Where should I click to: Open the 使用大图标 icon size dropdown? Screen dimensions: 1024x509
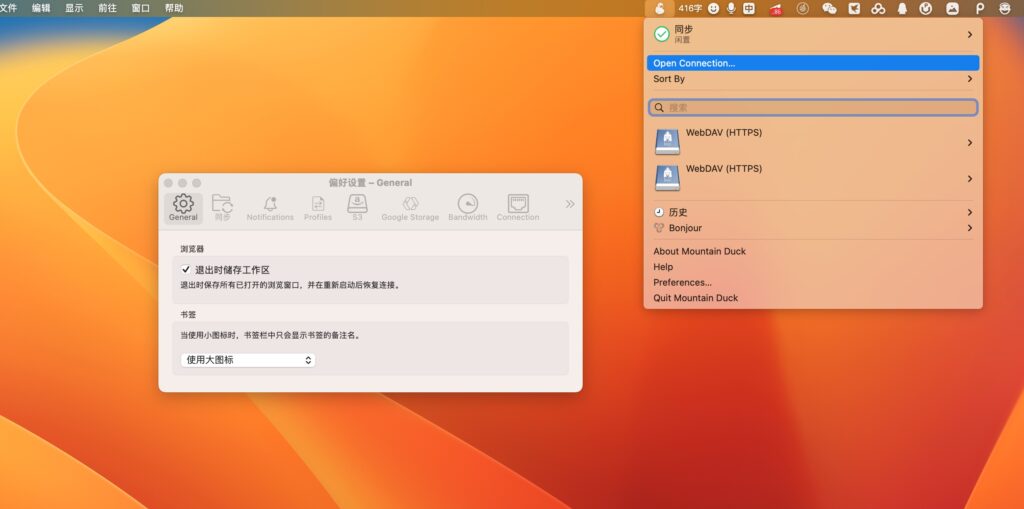click(x=248, y=360)
